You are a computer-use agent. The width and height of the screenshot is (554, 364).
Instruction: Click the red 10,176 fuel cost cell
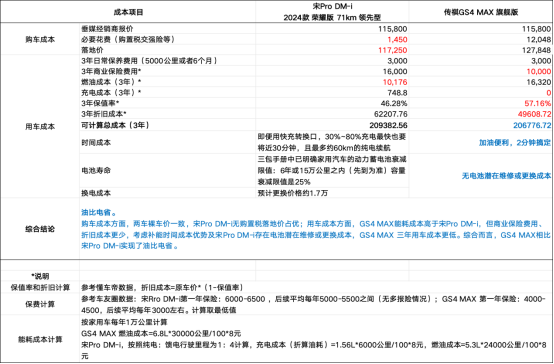[x=395, y=82]
